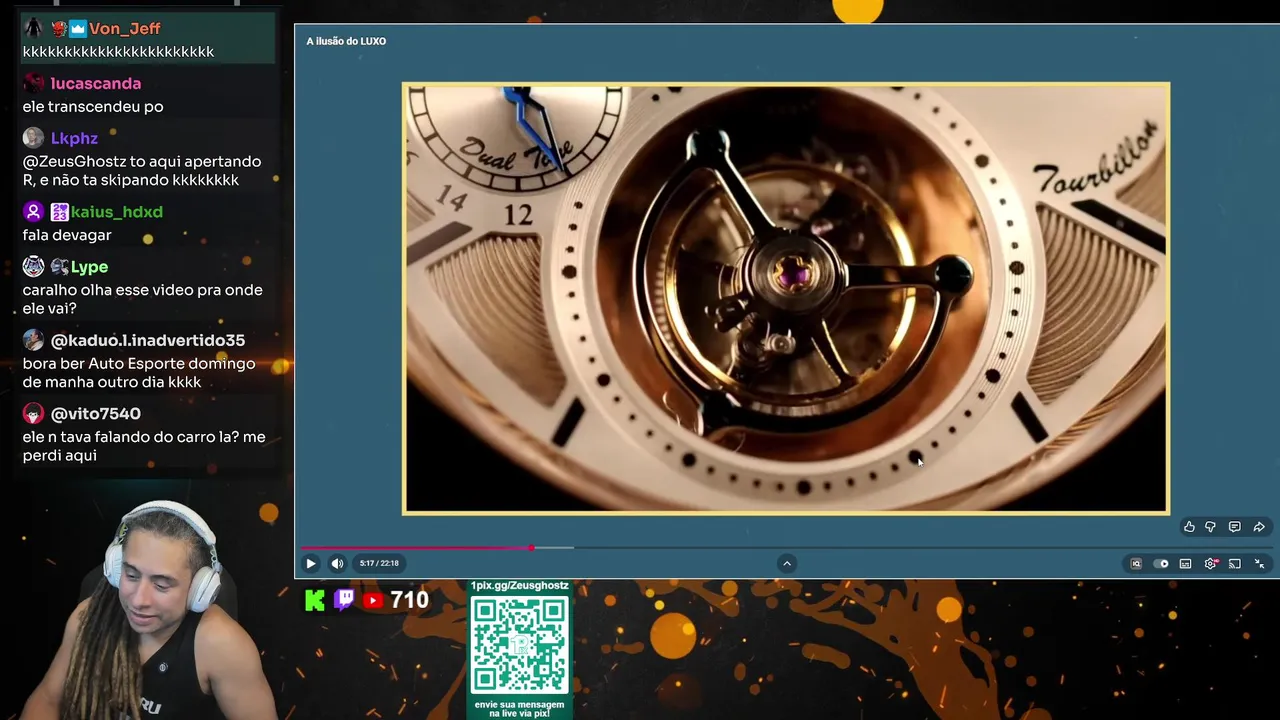Click the 5:17 / 22:18 time display
The image size is (1280, 720).
click(379, 564)
